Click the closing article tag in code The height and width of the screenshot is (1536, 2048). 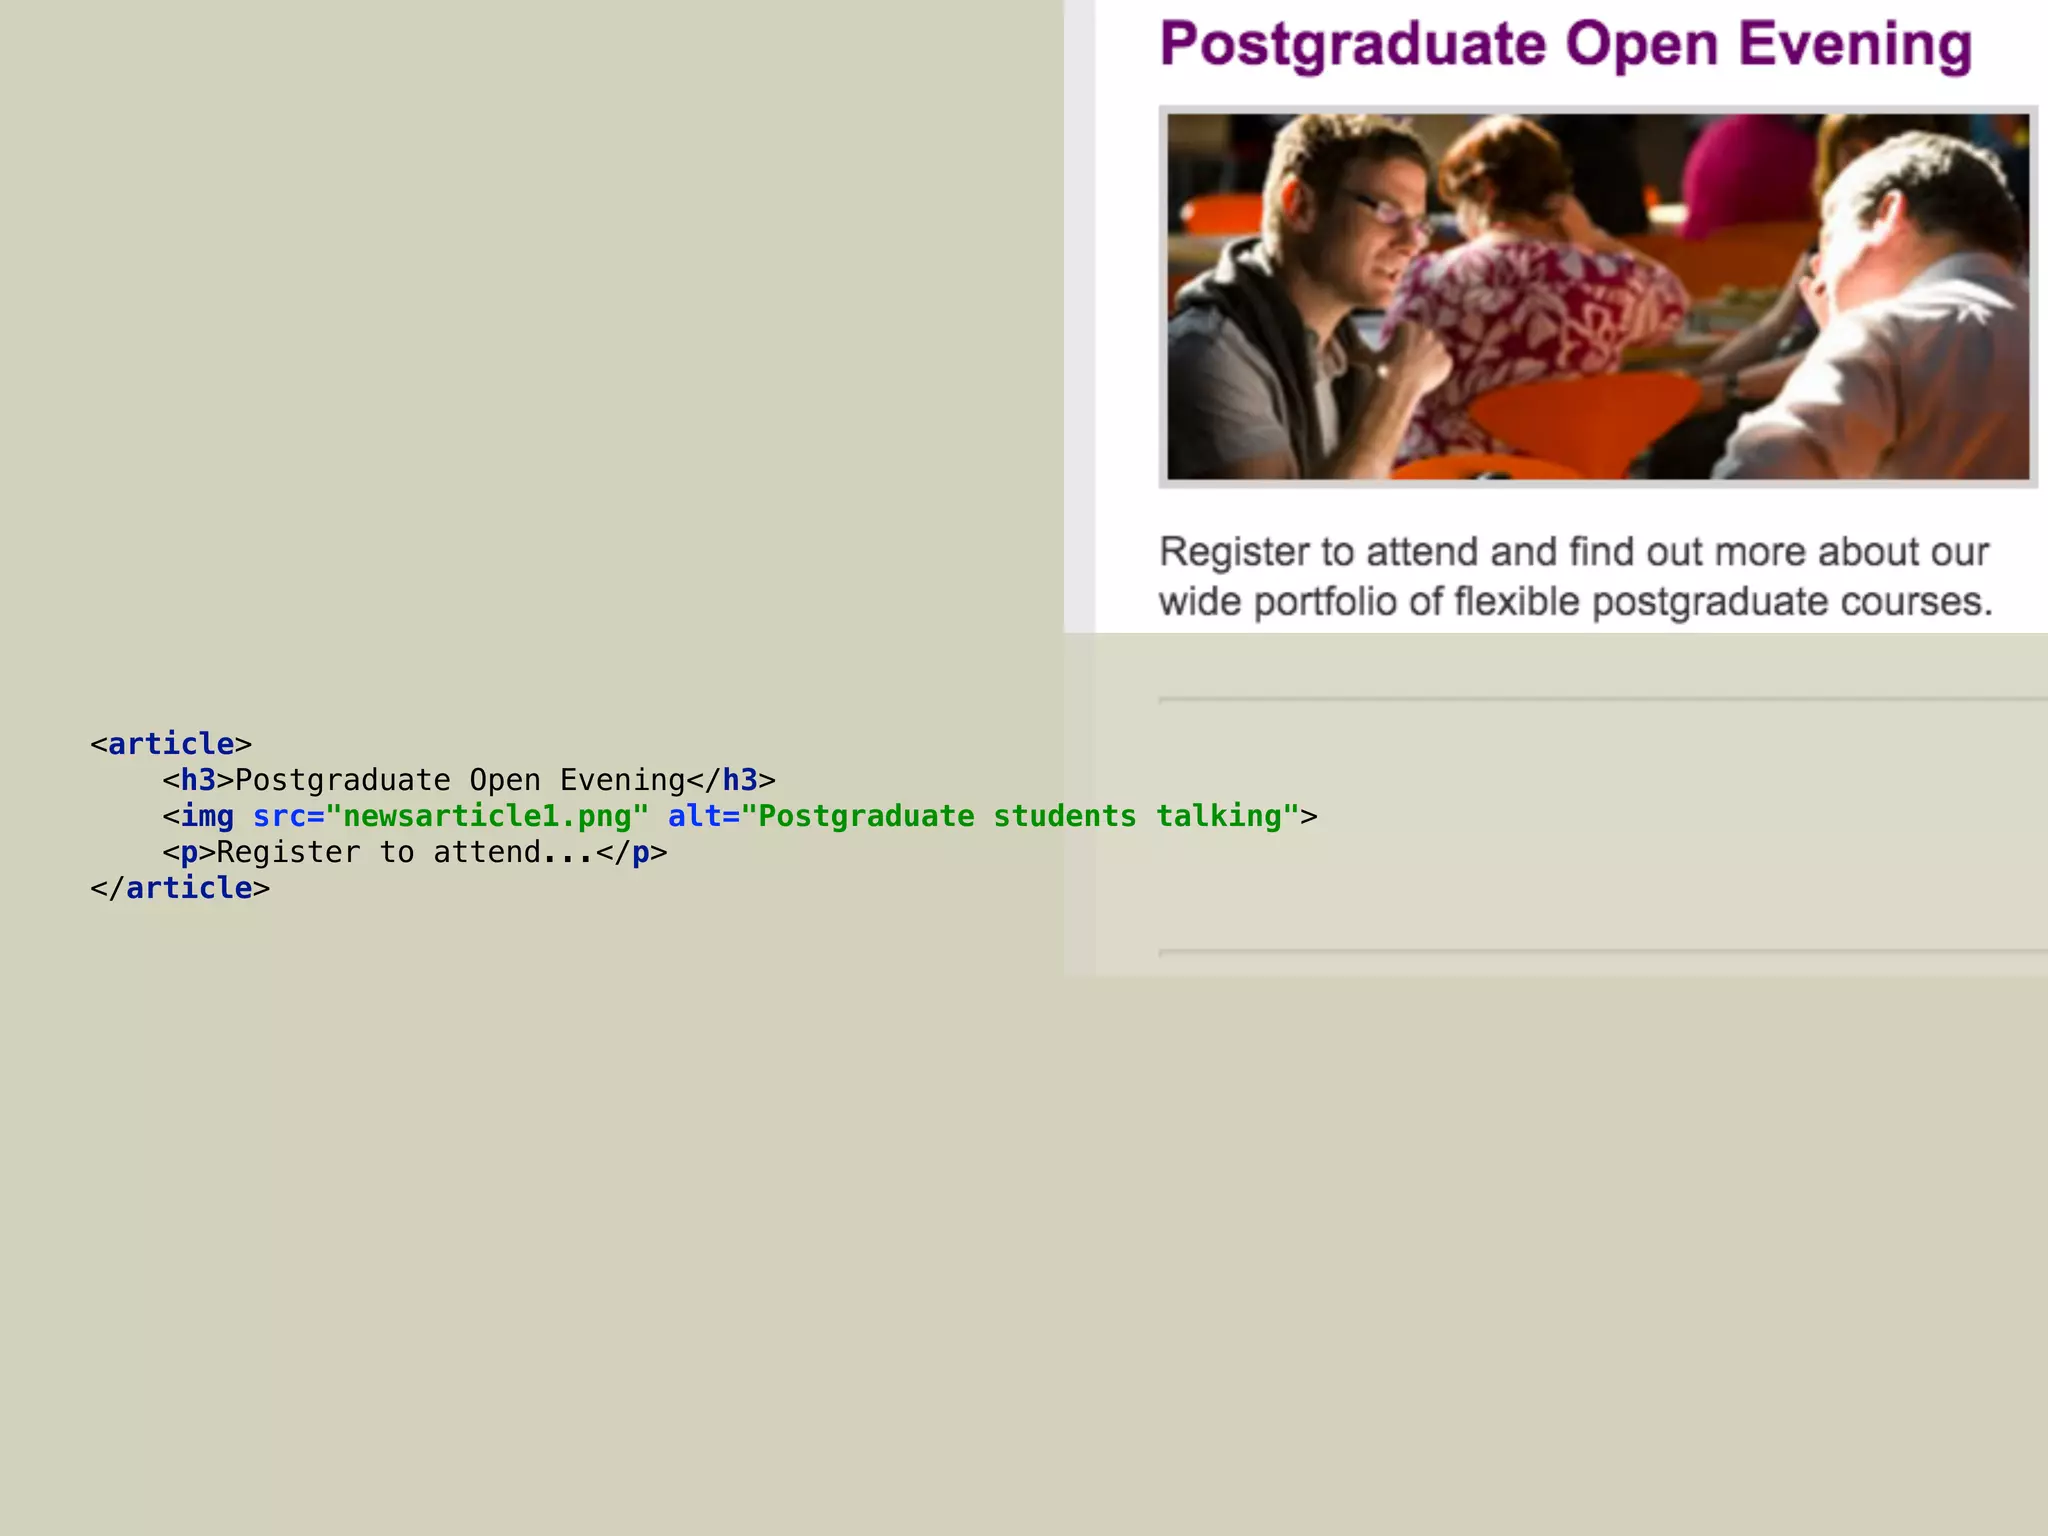tap(180, 888)
